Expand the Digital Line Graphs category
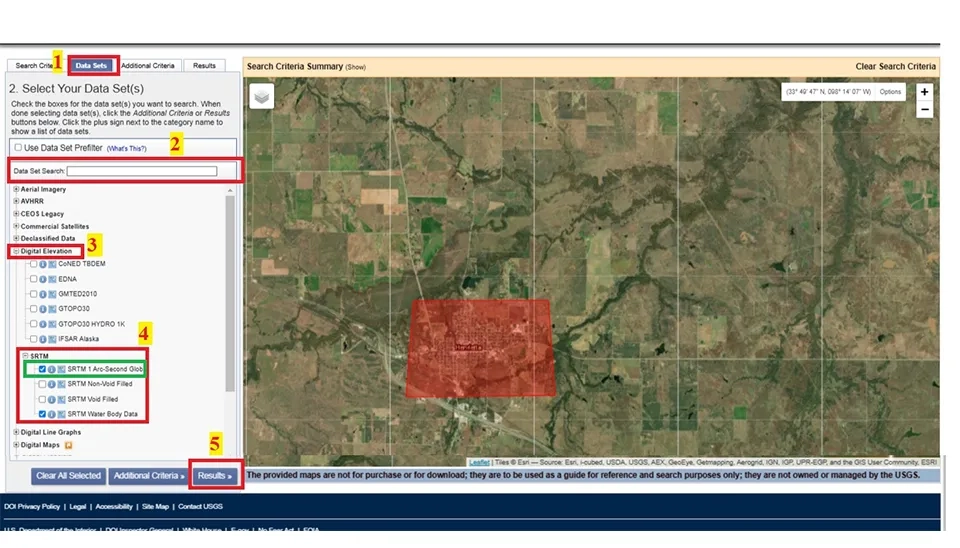 (17, 432)
